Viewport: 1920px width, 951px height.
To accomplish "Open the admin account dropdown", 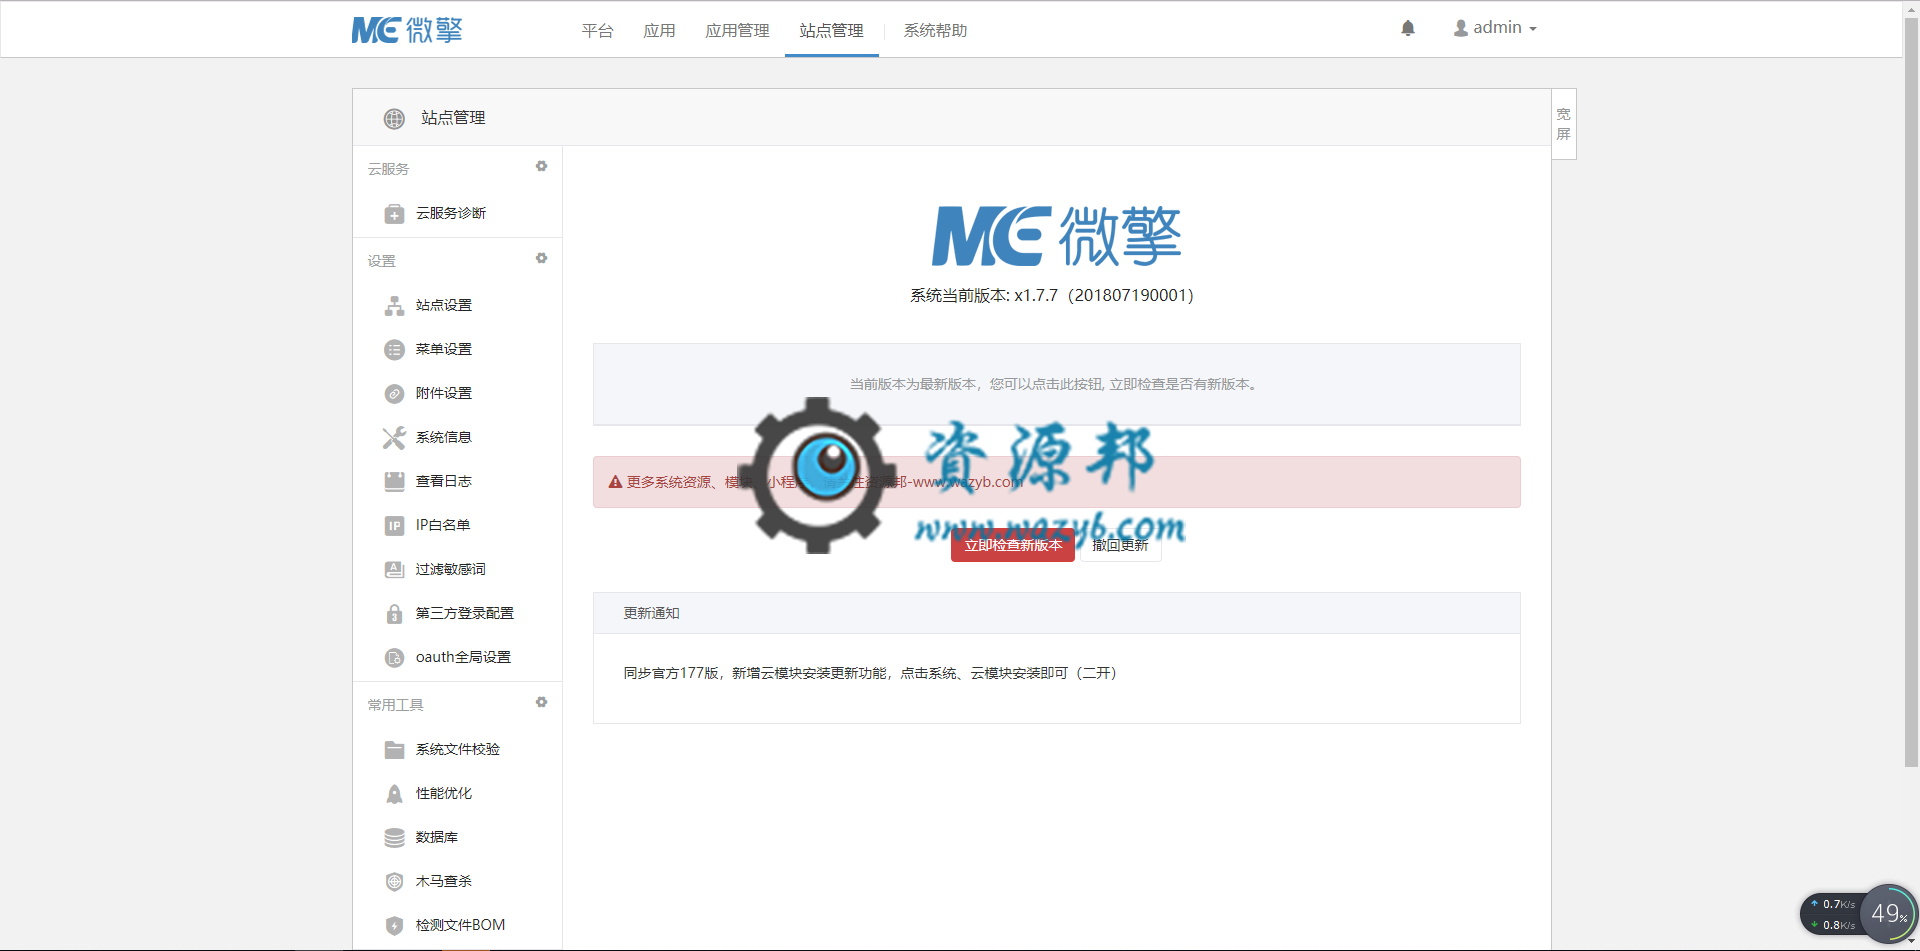I will click(x=1495, y=28).
